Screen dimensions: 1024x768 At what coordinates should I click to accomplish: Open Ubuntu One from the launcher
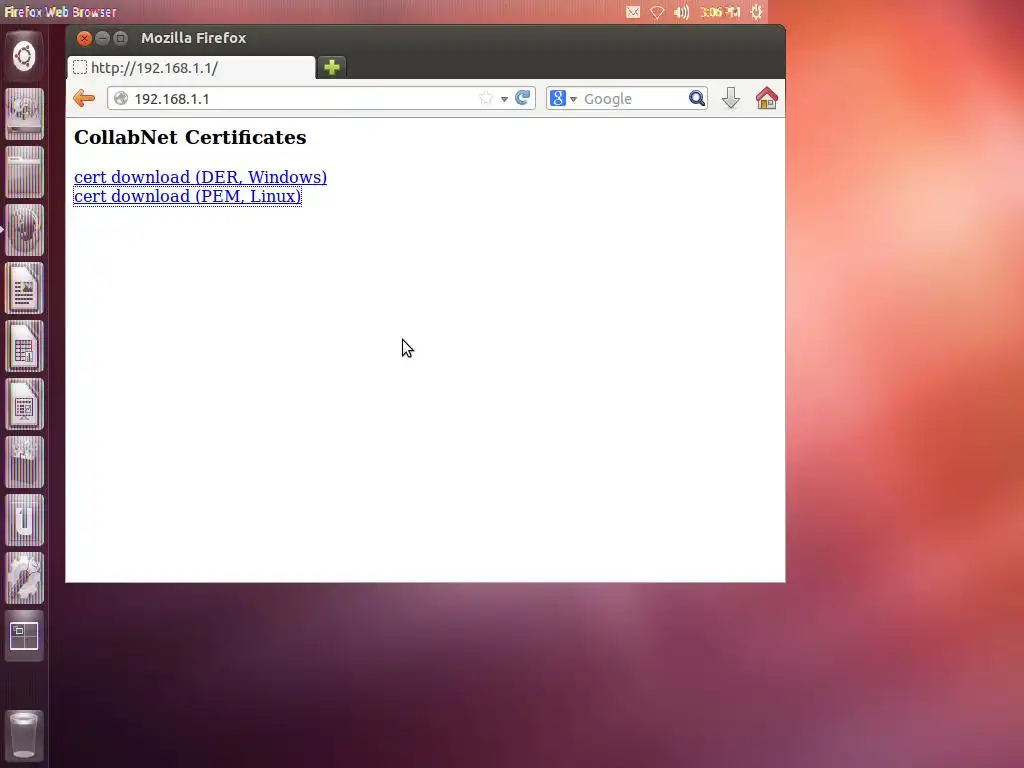click(24, 520)
